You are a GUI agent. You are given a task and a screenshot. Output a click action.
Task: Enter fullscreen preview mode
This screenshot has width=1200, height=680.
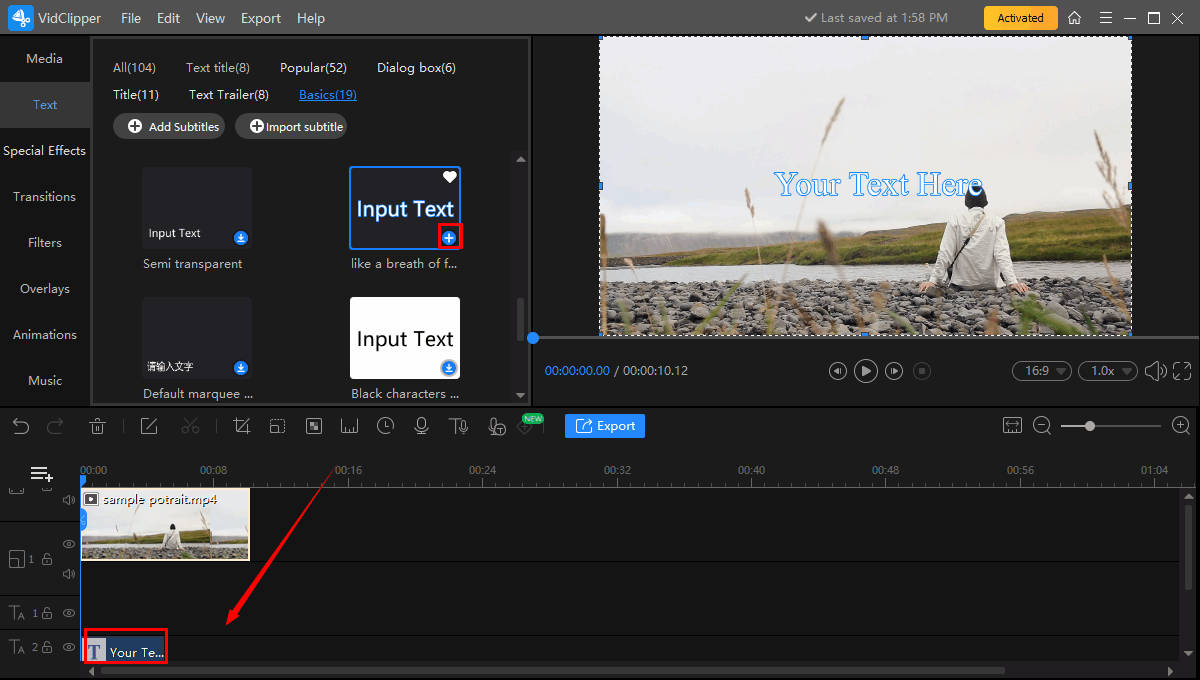tap(1182, 371)
